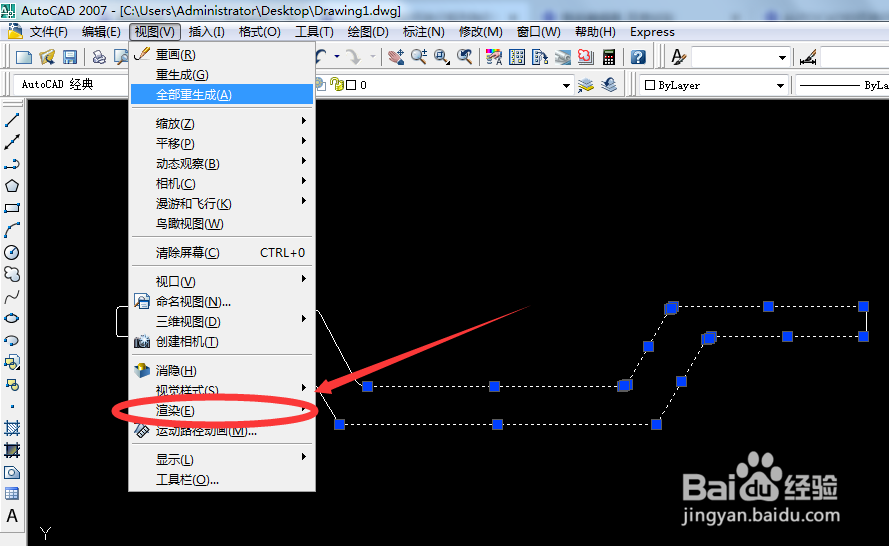
Task: Open the undo history dropdown arrow
Action: click(x=337, y=56)
